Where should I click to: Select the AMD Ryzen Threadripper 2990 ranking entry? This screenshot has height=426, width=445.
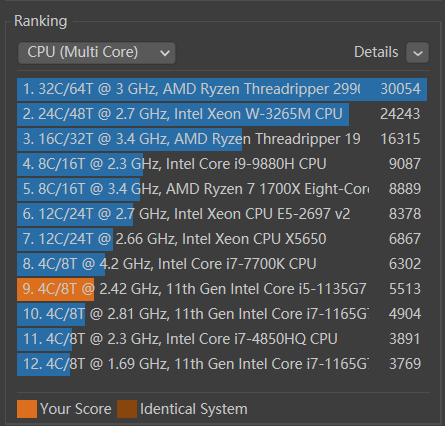click(222, 89)
